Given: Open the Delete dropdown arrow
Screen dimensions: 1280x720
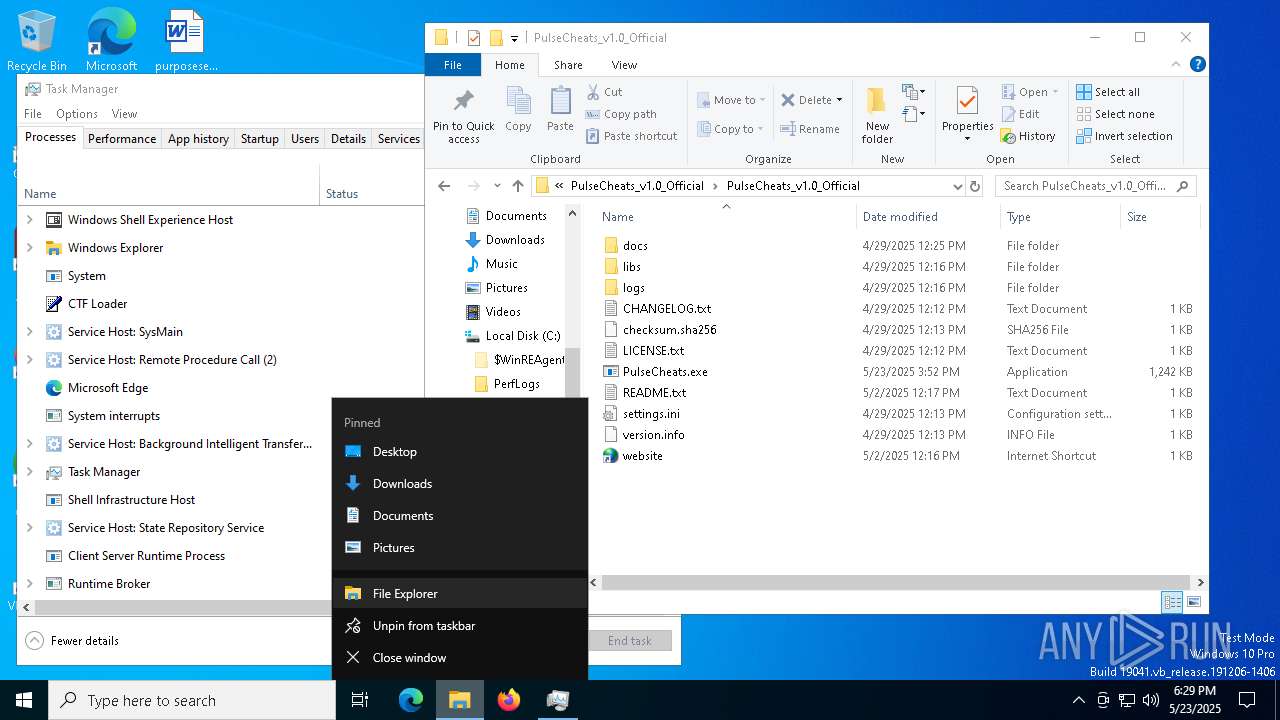Looking at the screenshot, I should pyautogui.click(x=839, y=100).
